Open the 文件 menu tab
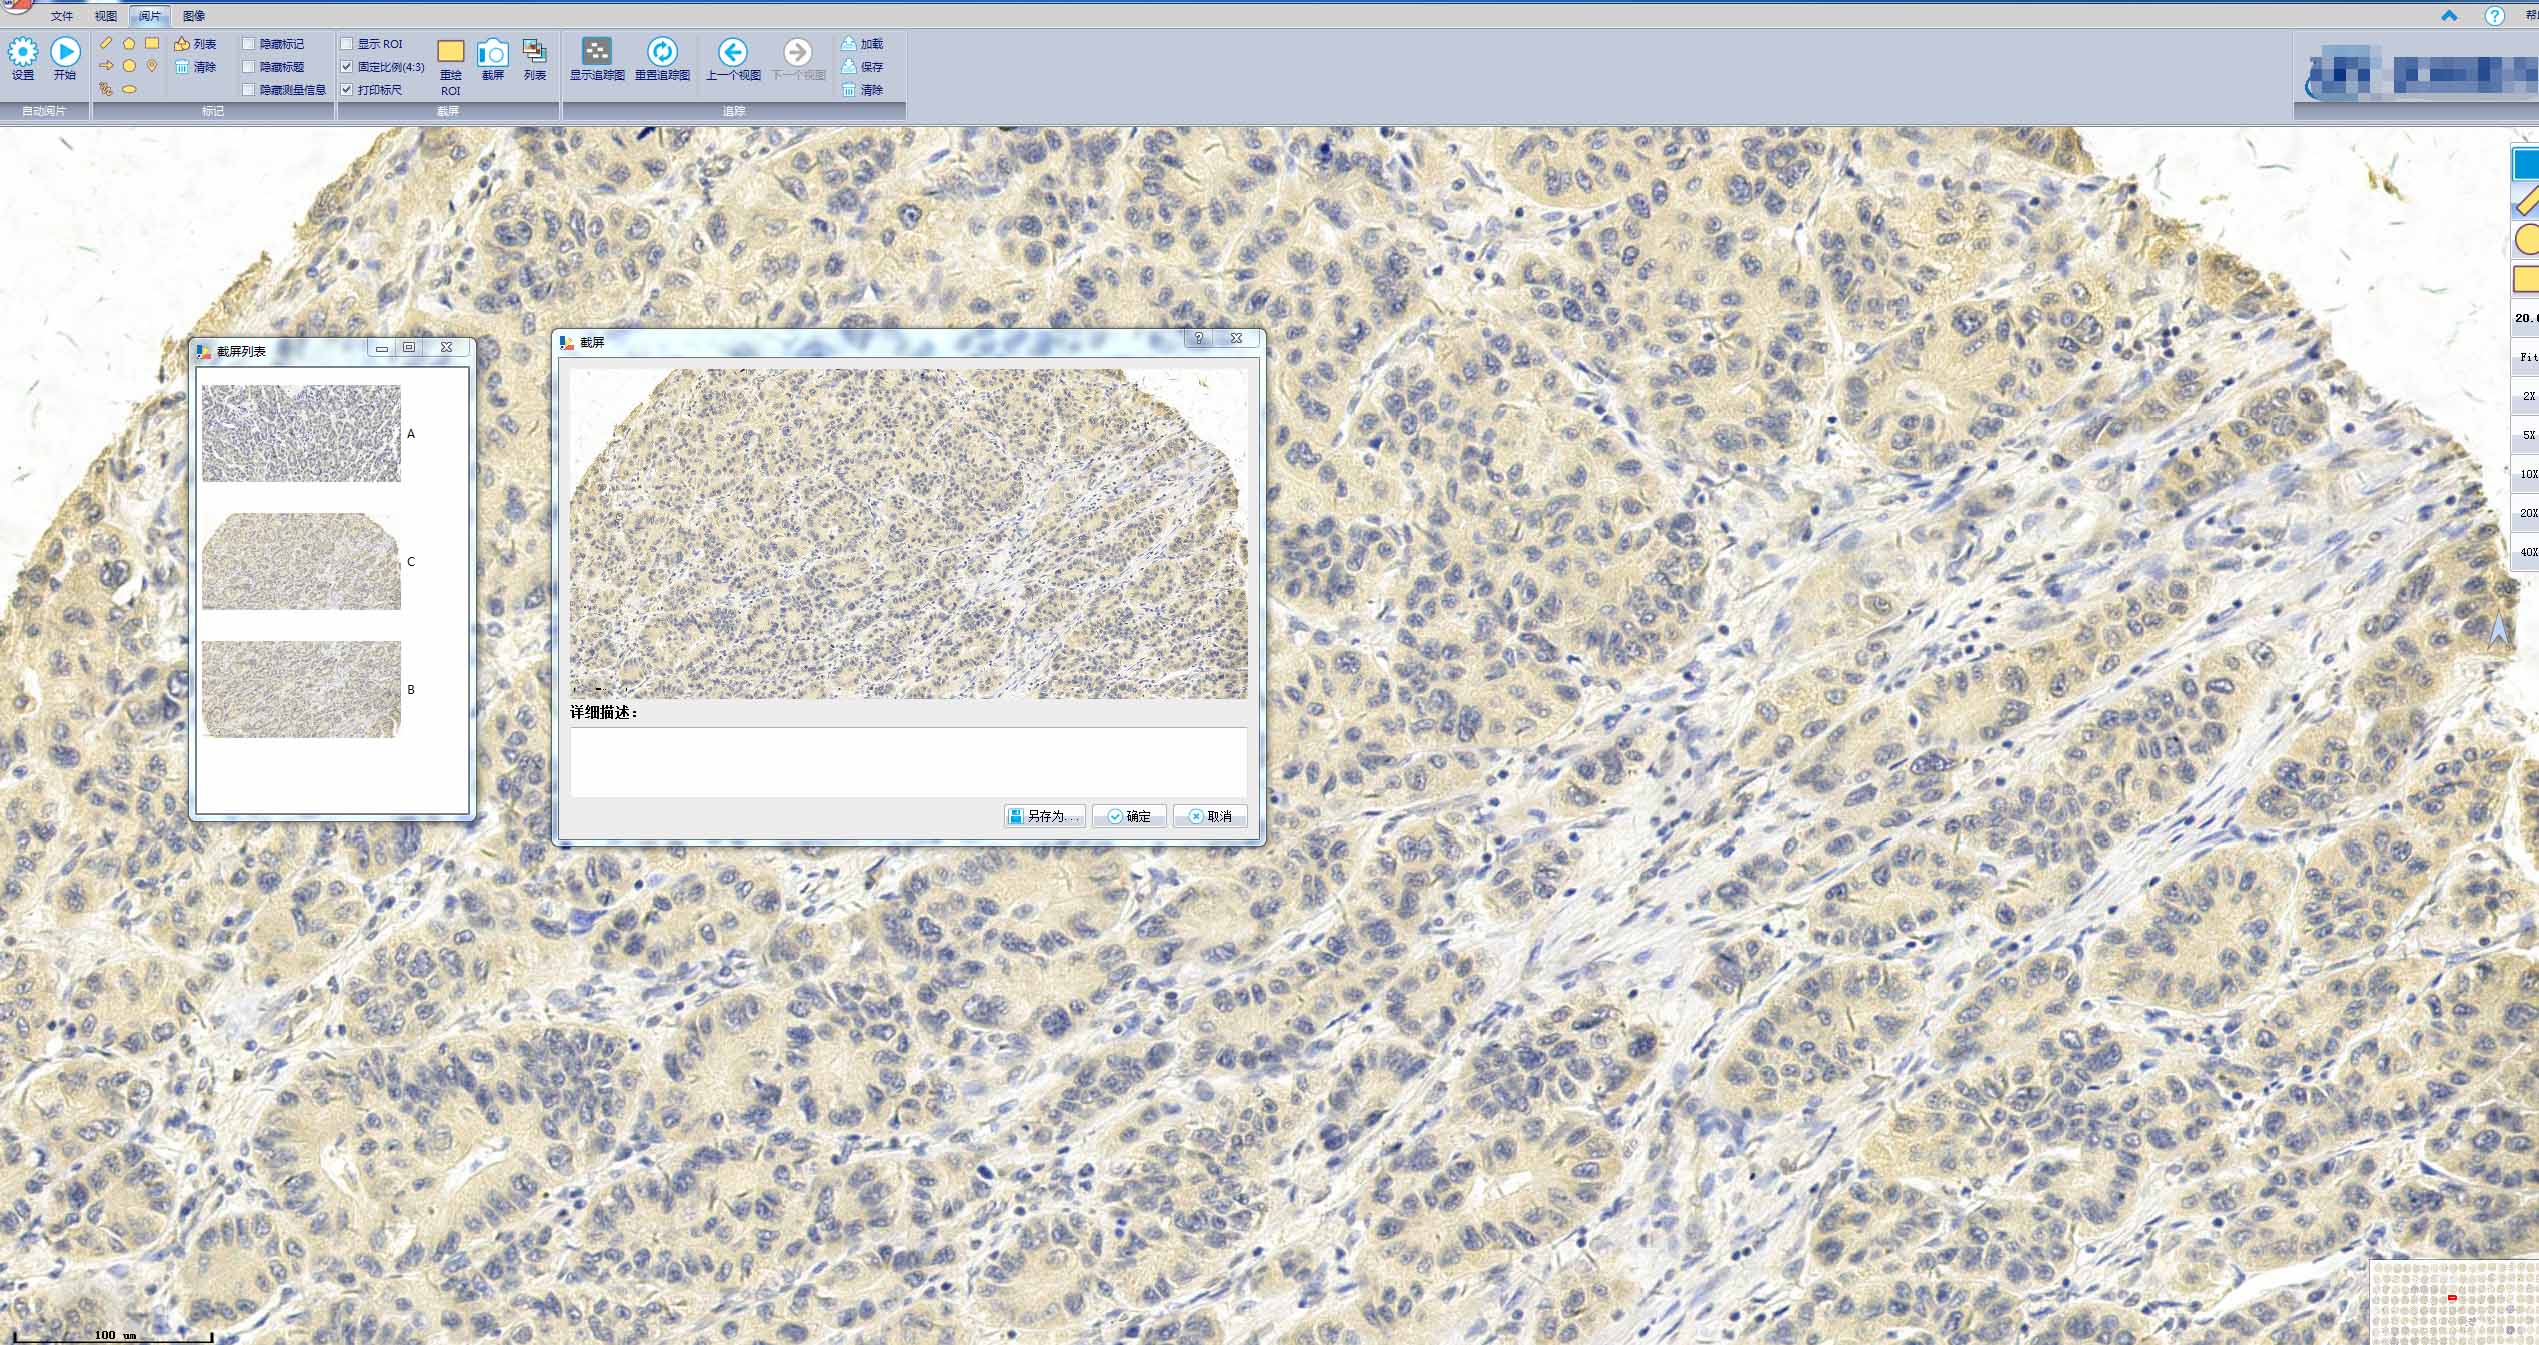2539x1345 pixels. pyautogui.click(x=62, y=16)
